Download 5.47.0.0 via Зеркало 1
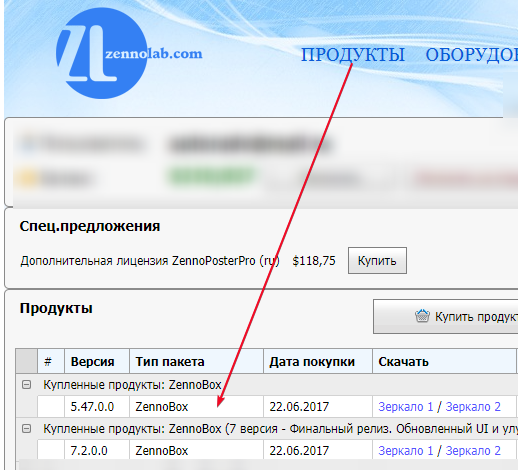518x470 pixels. coord(406,407)
